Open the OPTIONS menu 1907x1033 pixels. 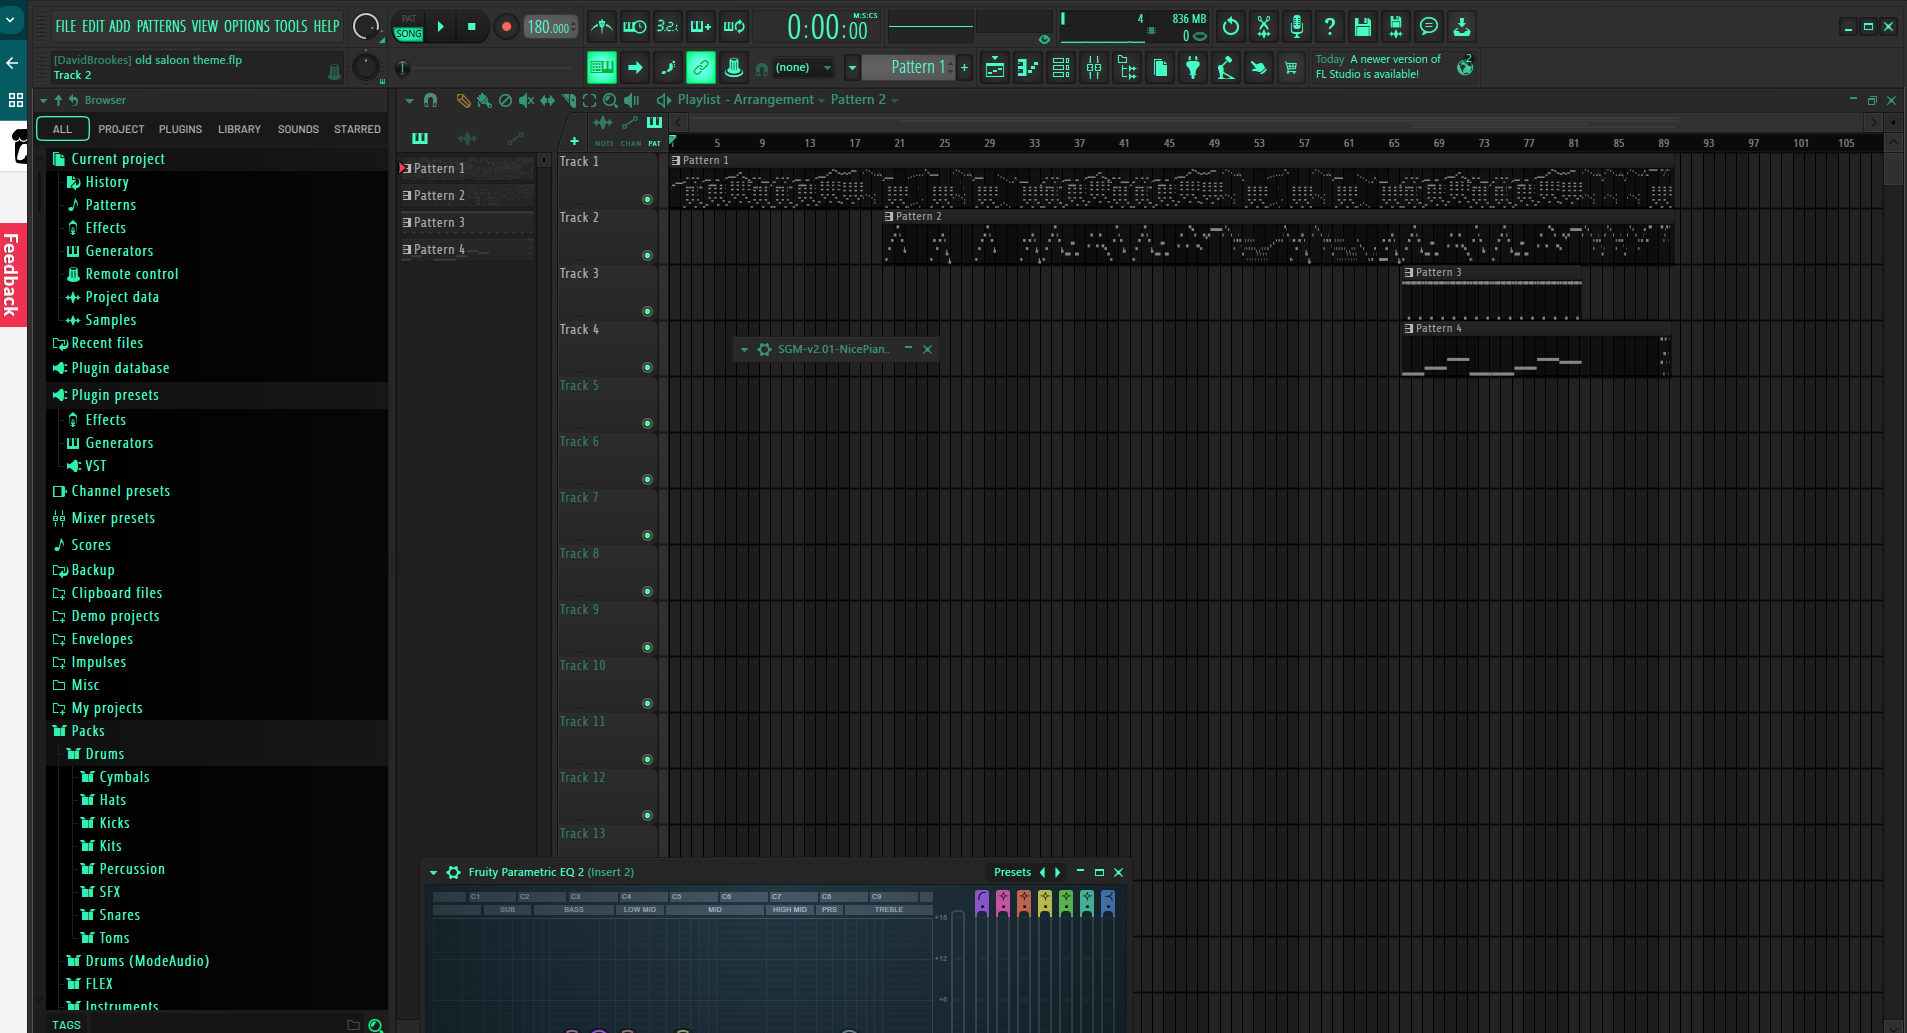[246, 26]
